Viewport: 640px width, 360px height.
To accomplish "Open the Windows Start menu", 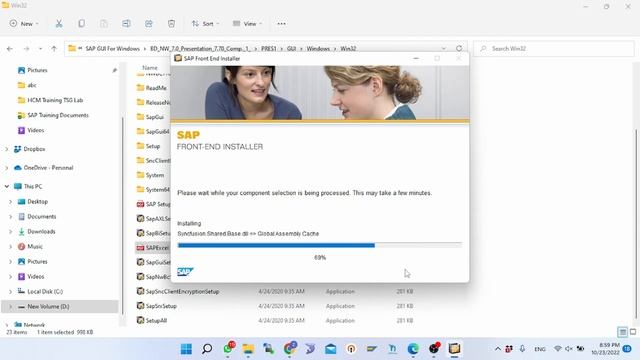I will 186,349.
